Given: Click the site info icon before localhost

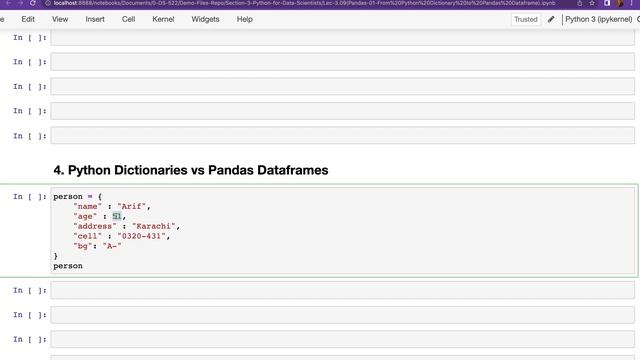Looking at the screenshot, I should pos(48,3).
